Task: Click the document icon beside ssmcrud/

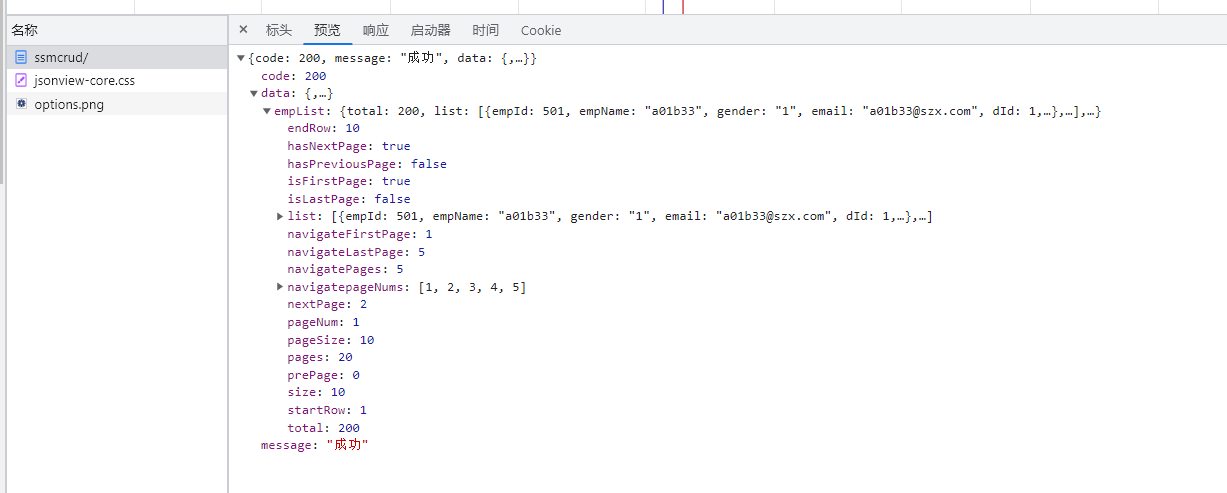Action: pyautogui.click(x=21, y=58)
